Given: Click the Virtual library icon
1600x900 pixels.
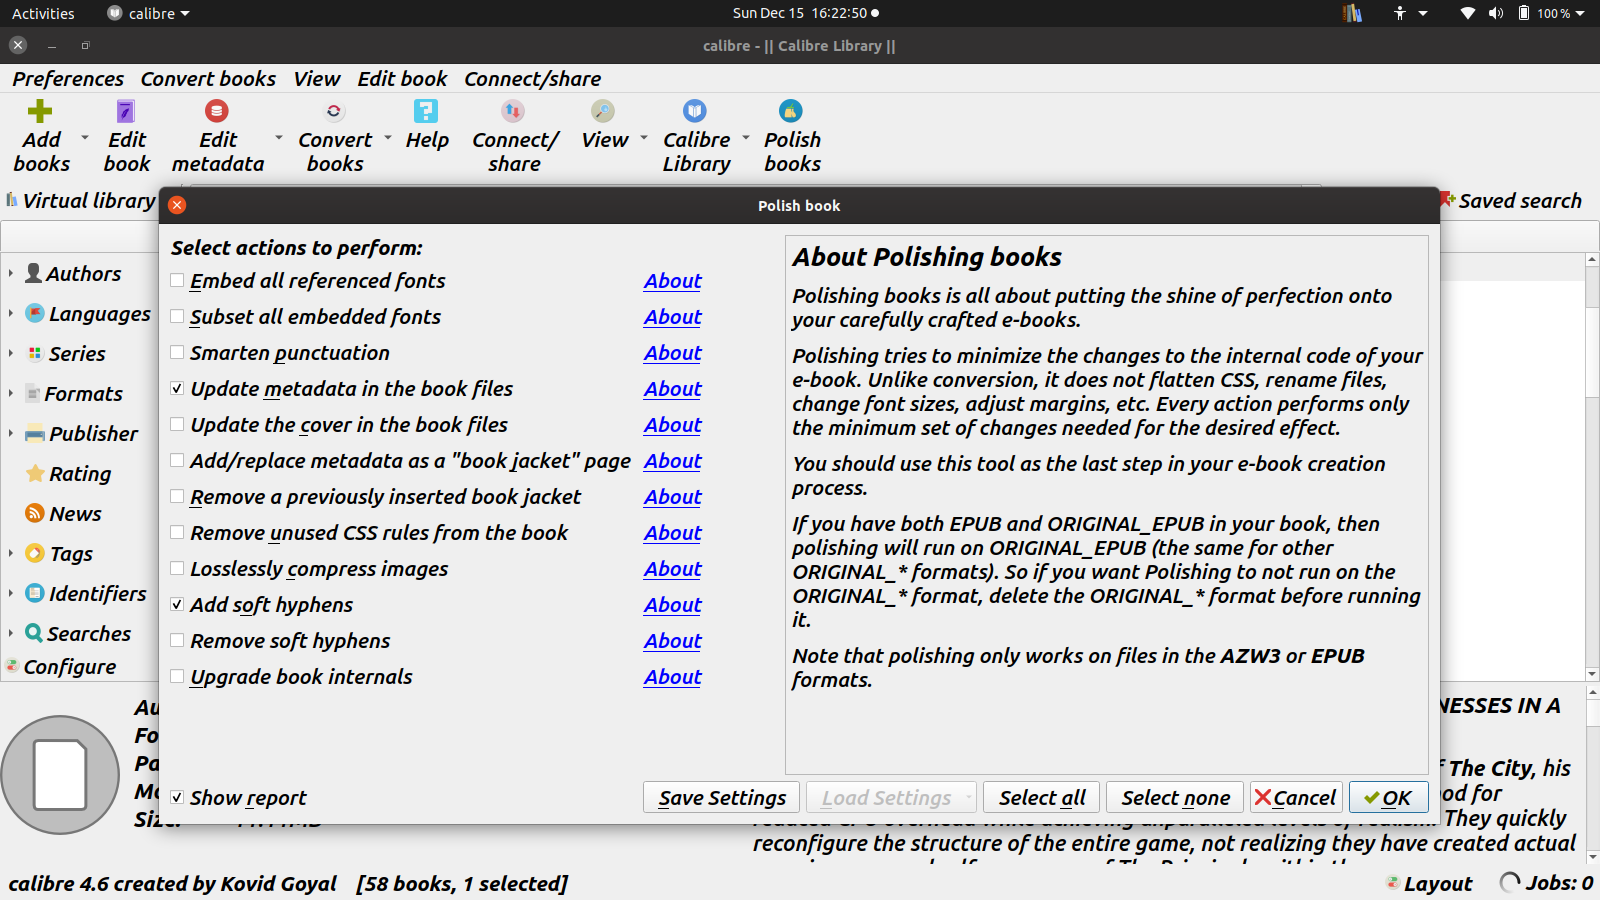Looking at the screenshot, I should (12, 200).
